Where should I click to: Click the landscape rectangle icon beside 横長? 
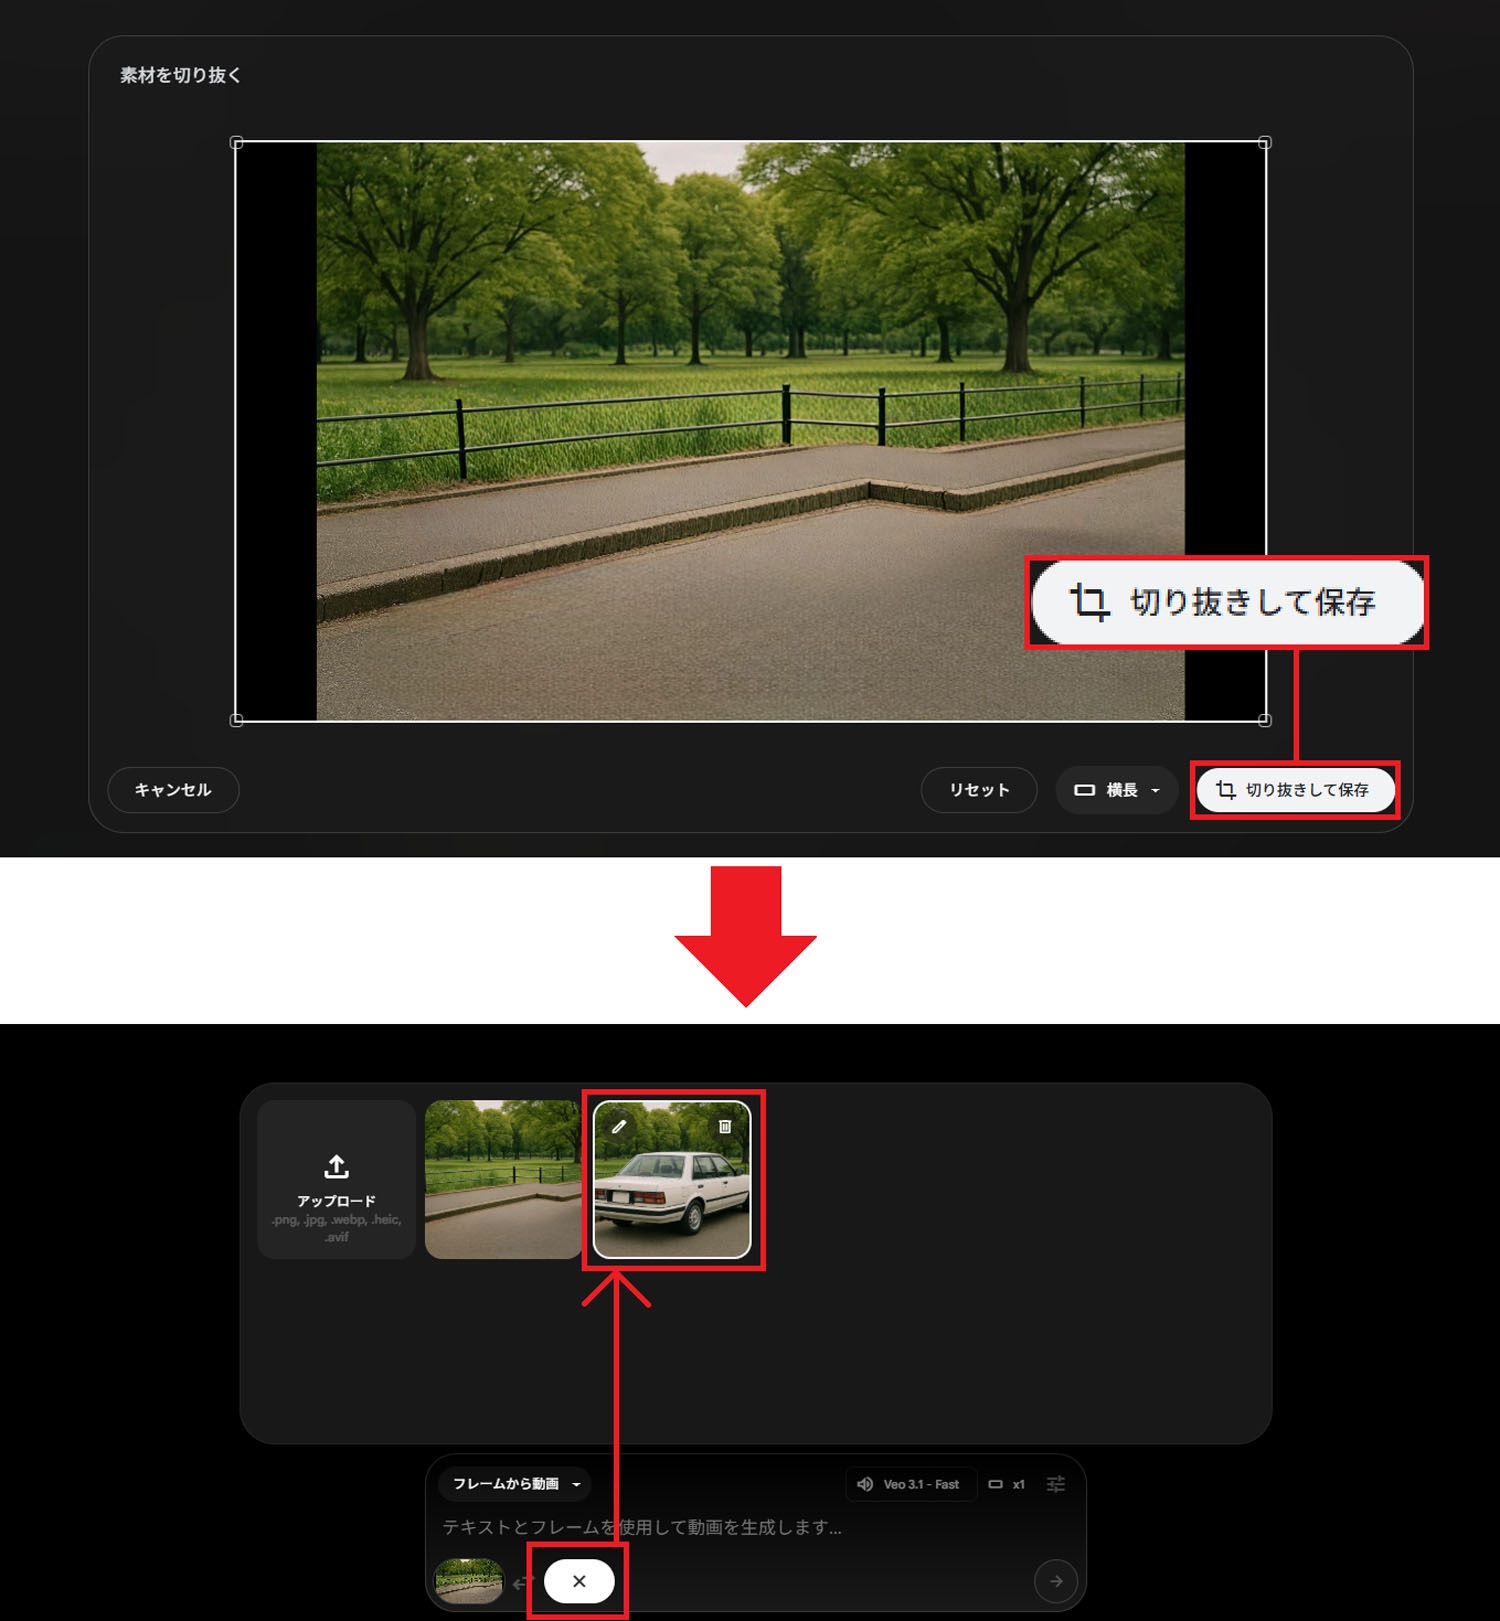(1084, 790)
